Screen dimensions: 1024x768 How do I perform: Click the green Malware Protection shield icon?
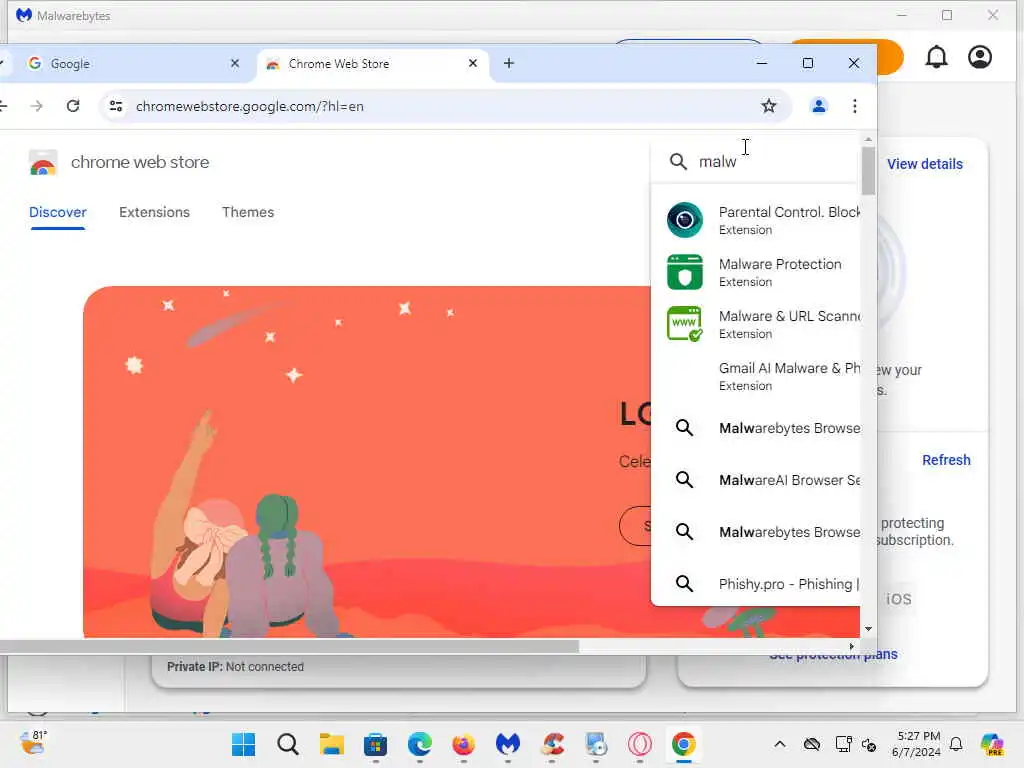click(684, 272)
